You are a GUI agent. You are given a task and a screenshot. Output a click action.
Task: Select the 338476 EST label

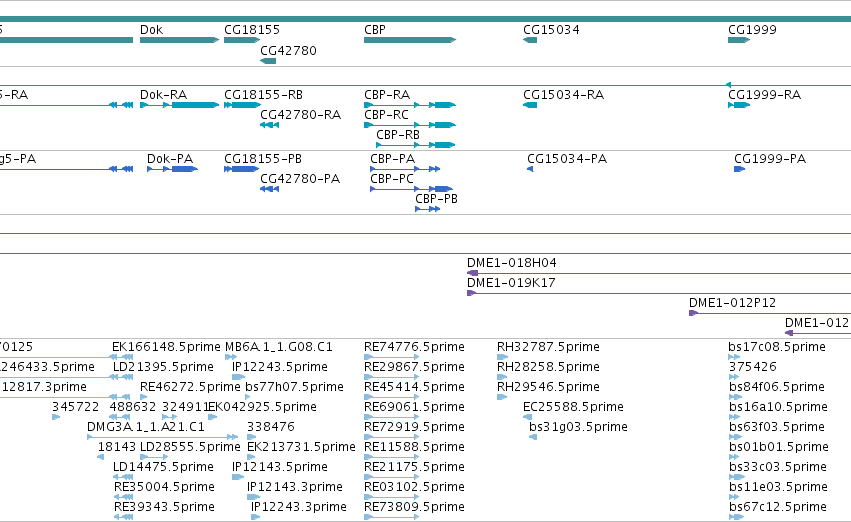point(271,427)
